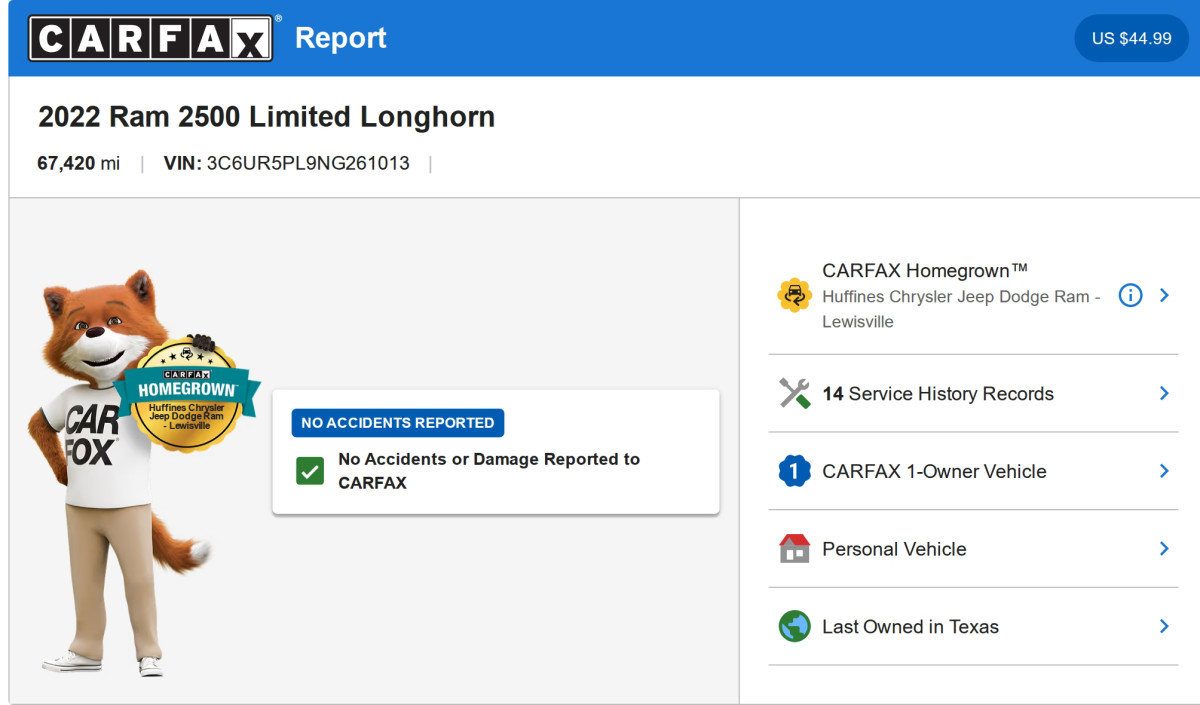Expand the CARFAX Homegrown row chevron
The height and width of the screenshot is (705, 1200).
coord(1164,295)
